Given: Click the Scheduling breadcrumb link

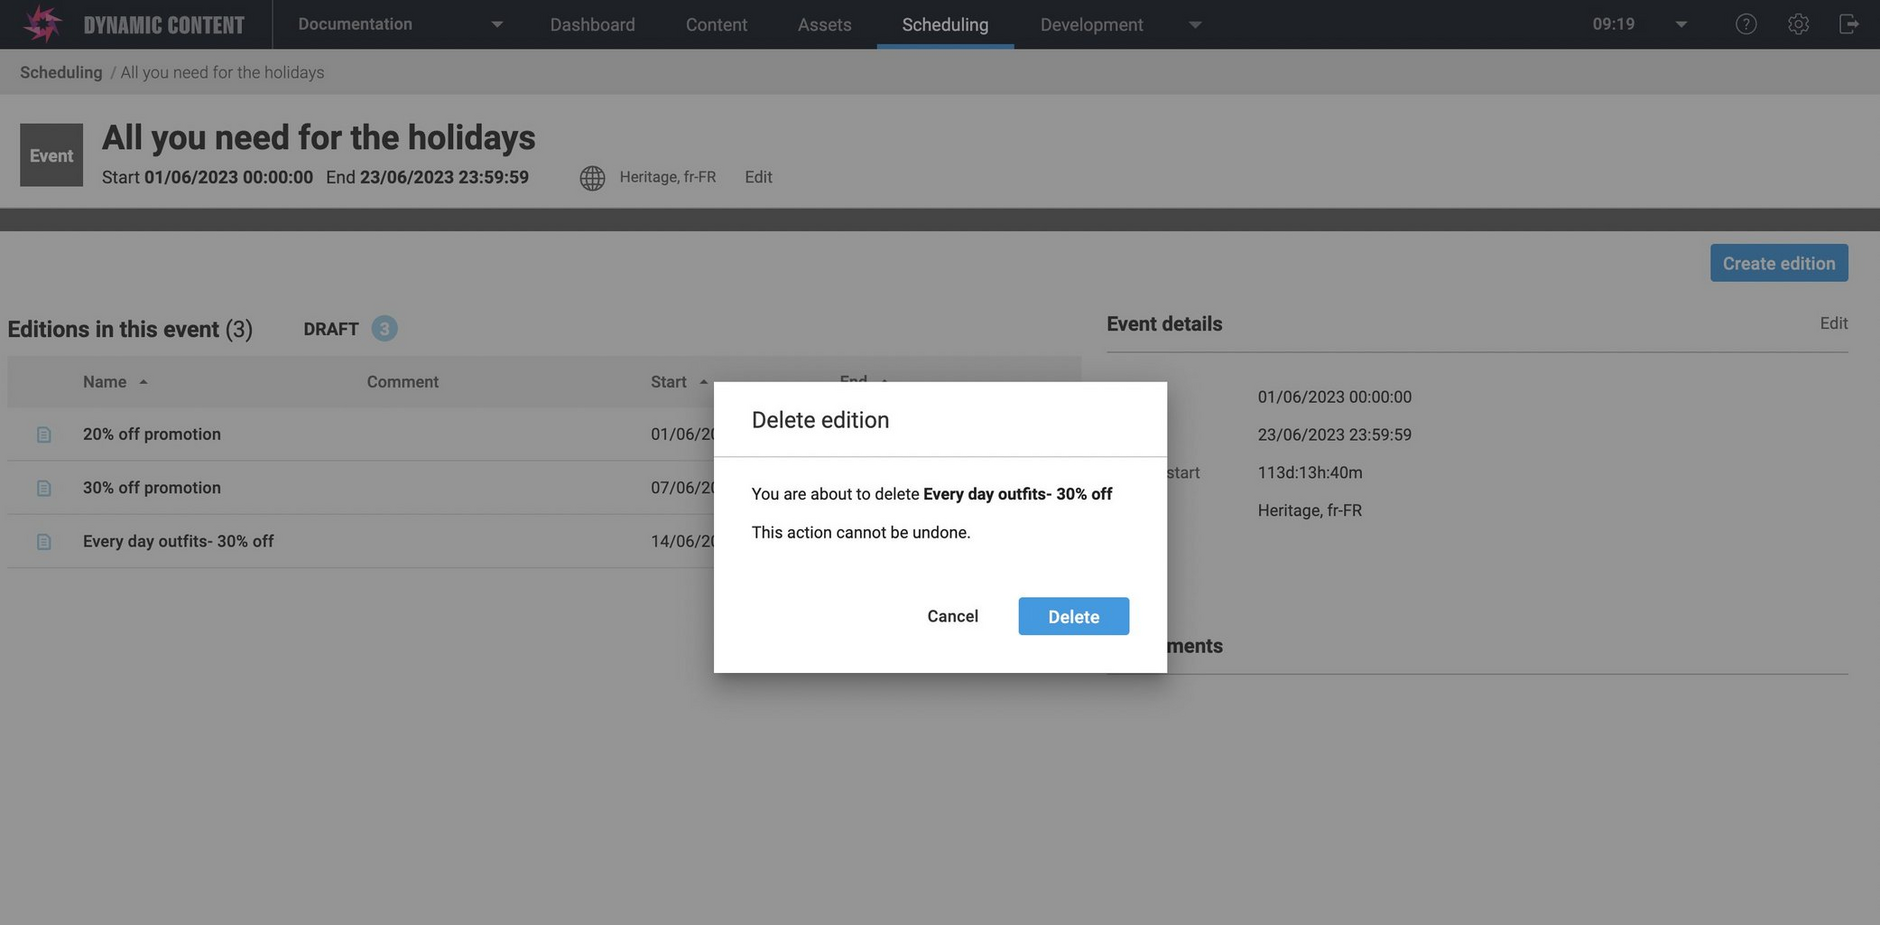Looking at the screenshot, I should [61, 72].
